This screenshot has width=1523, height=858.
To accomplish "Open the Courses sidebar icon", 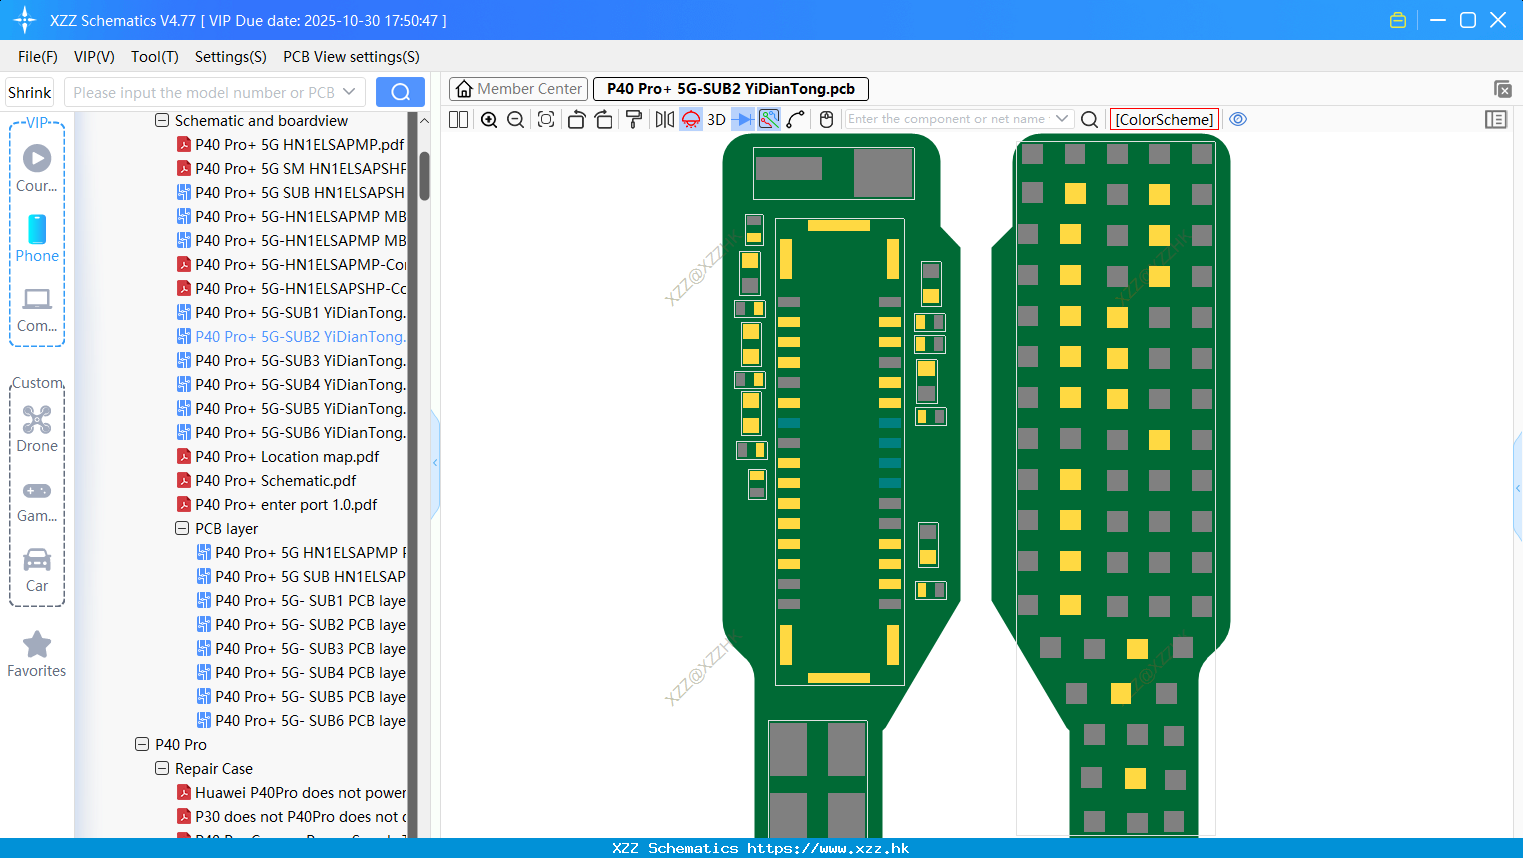I will [x=37, y=168].
